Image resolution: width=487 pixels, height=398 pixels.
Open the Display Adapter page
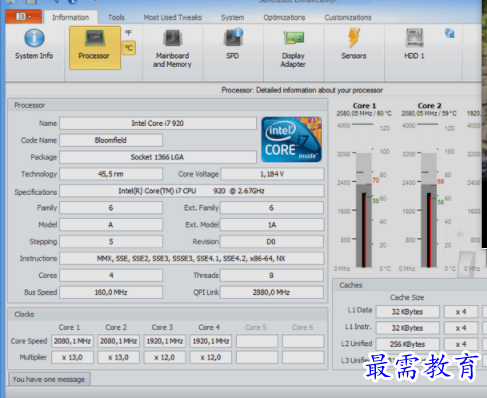293,48
